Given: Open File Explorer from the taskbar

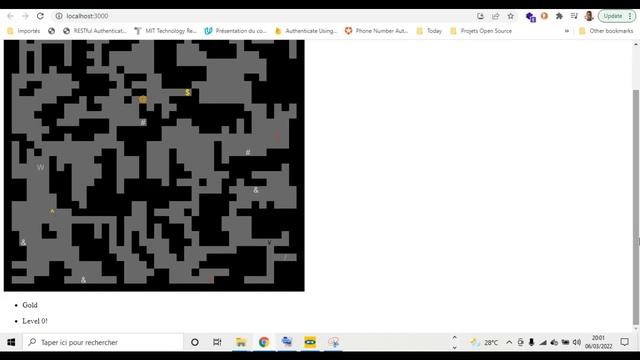Looking at the screenshot, I should click(x=241, y=342).
